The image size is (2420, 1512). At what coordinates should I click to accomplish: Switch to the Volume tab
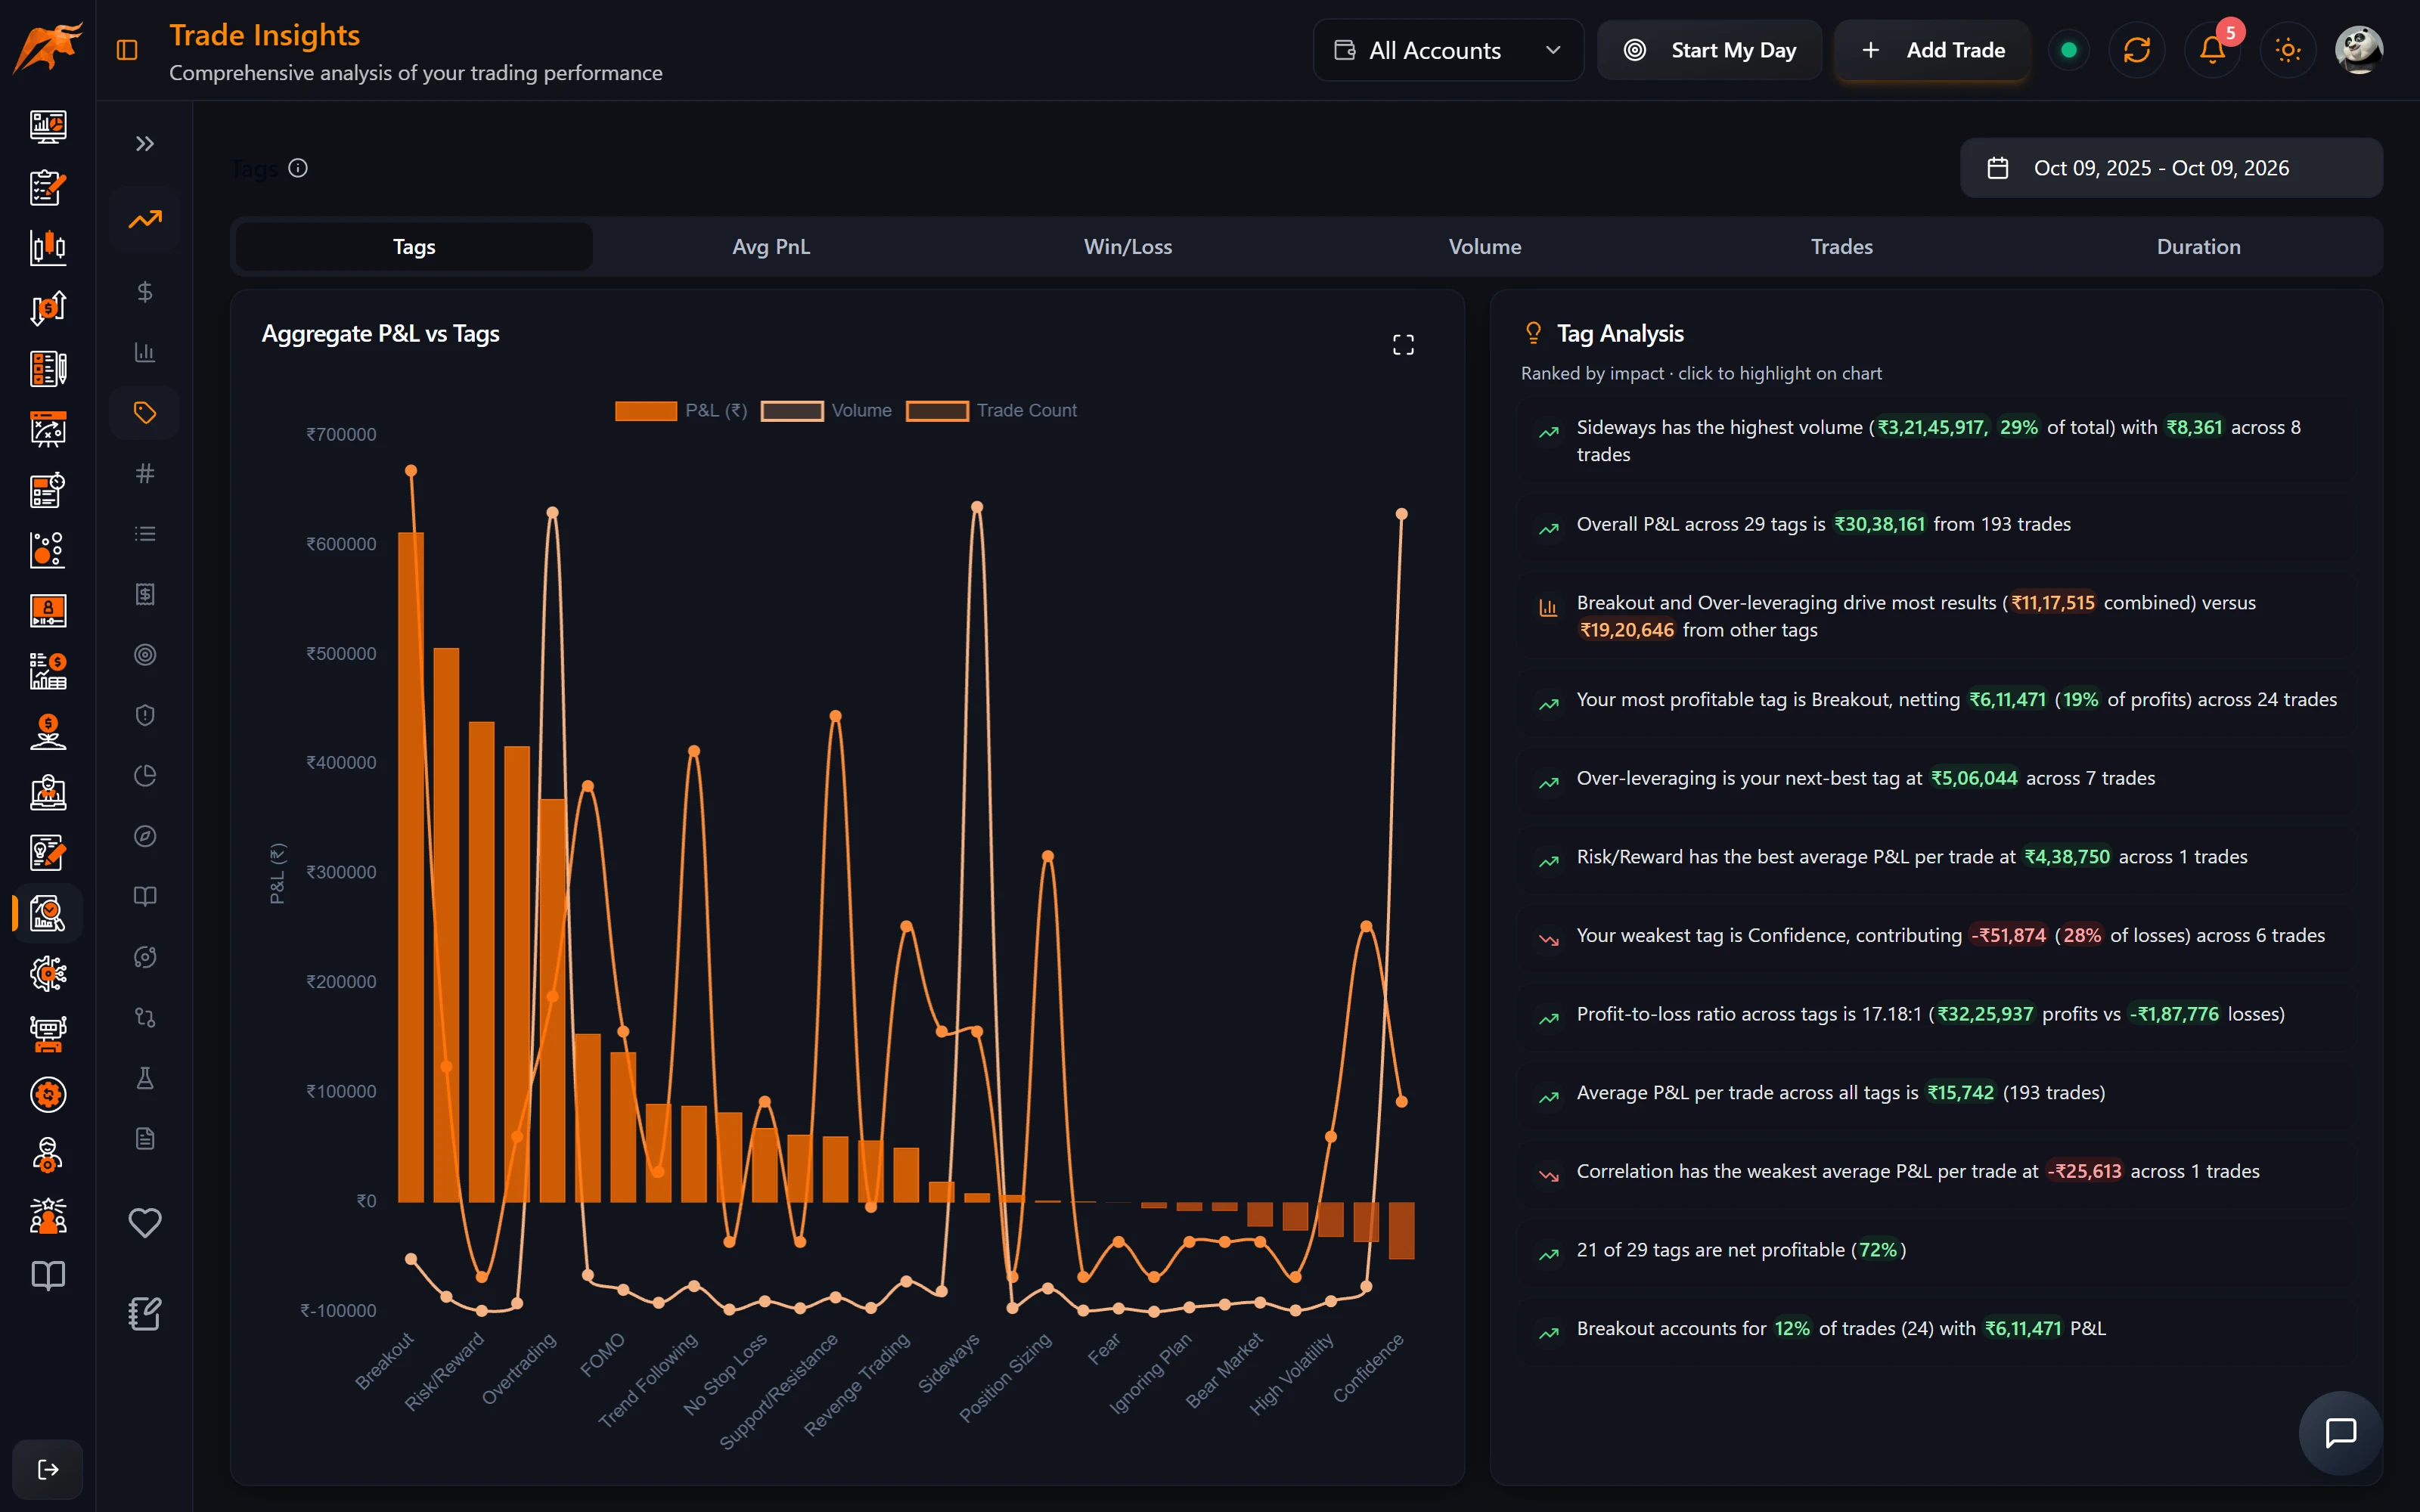point(1485,247)
